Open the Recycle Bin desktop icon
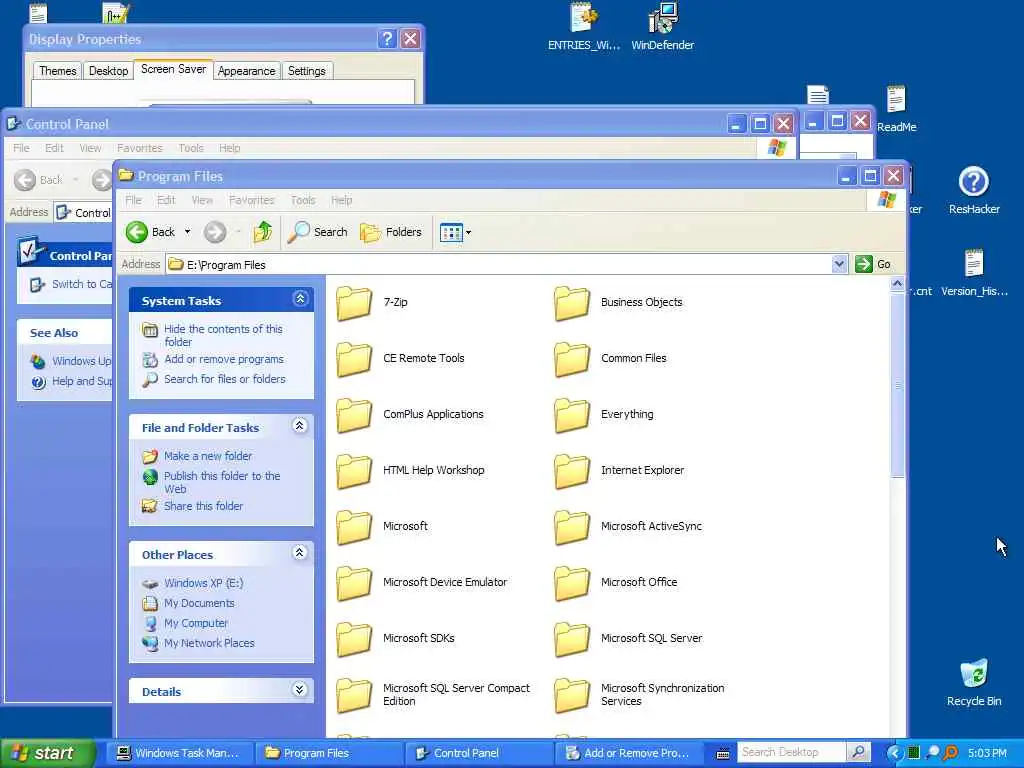Viewport: 1024px width, 768px height. 974,682
